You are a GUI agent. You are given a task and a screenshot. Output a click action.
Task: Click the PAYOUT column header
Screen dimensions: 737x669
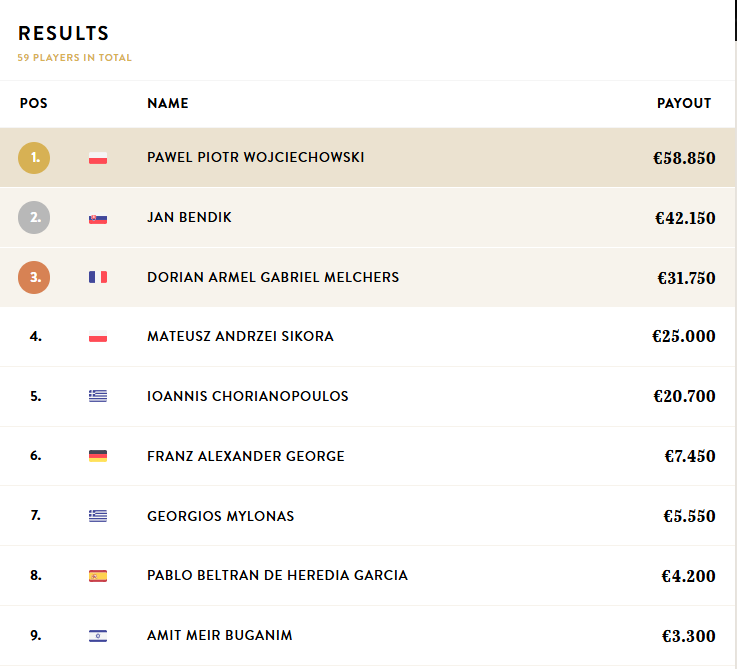pos(684,104)
